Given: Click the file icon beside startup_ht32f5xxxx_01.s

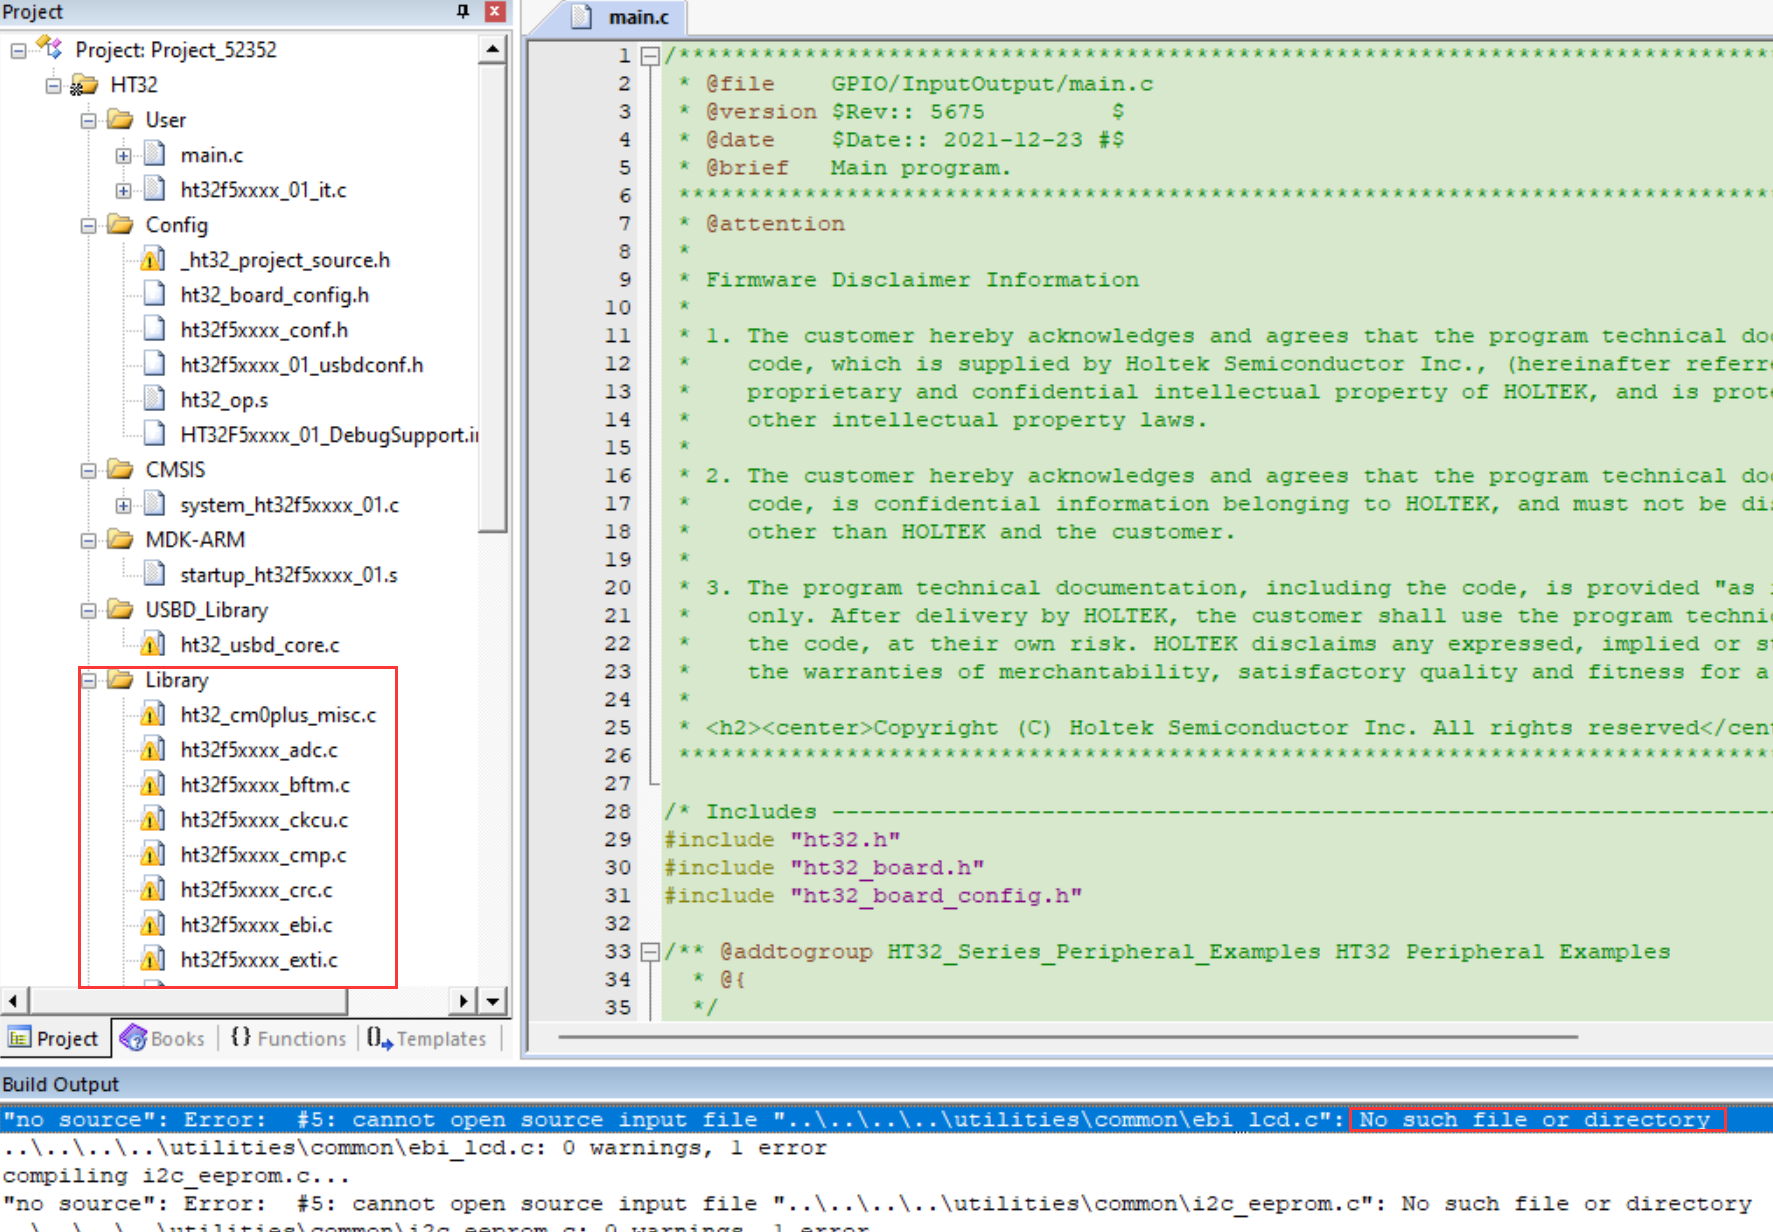Looking at the screenshot, I should tap(154, 574).
